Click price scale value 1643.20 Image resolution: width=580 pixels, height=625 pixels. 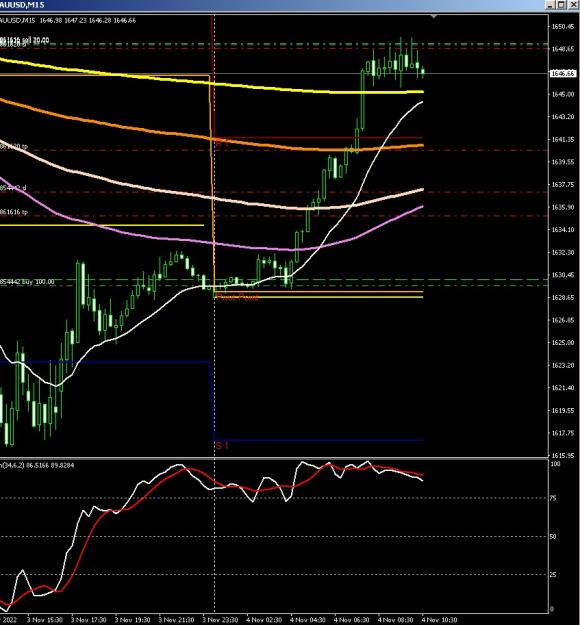(x=563, y=117)
